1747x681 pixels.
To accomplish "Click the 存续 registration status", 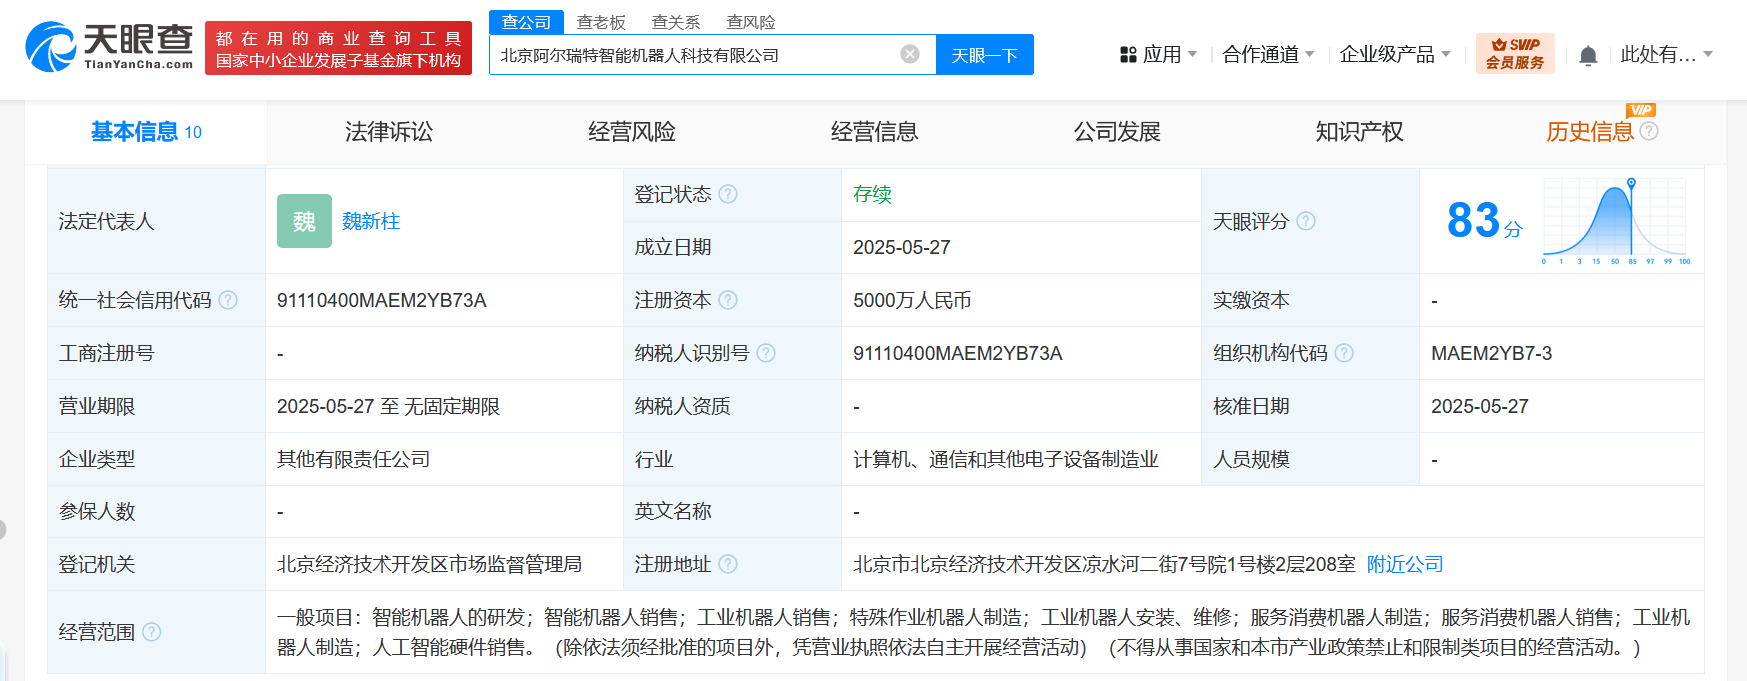I will point(872,194).
